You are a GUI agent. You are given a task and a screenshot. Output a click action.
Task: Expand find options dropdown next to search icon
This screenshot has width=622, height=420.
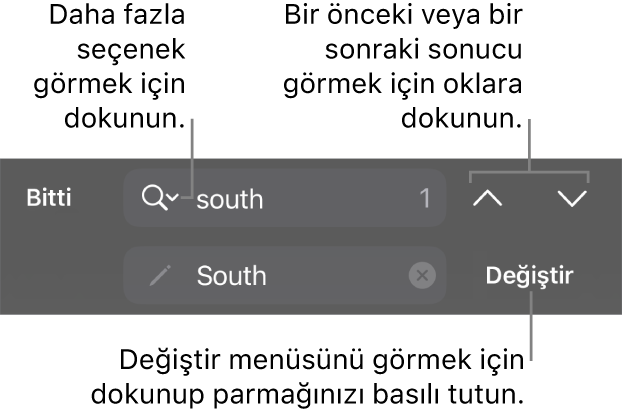[173, 197]
